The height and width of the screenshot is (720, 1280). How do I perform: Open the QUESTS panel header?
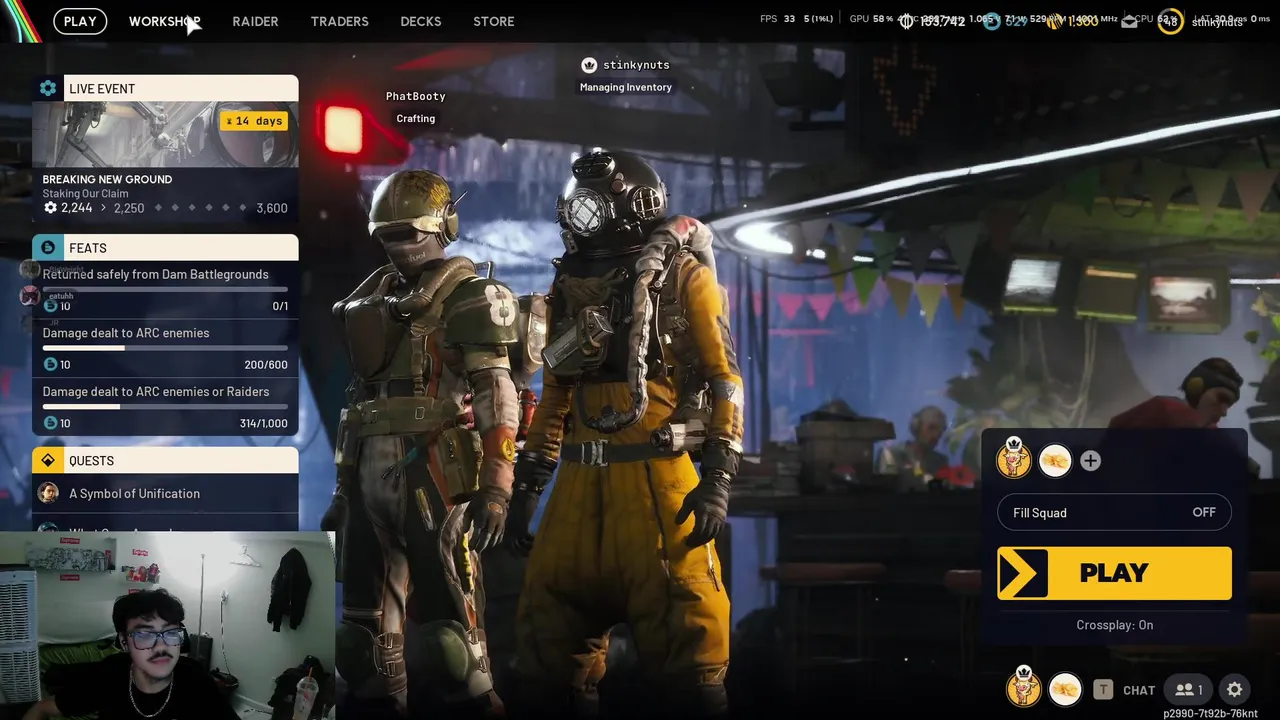pos(165,460)
